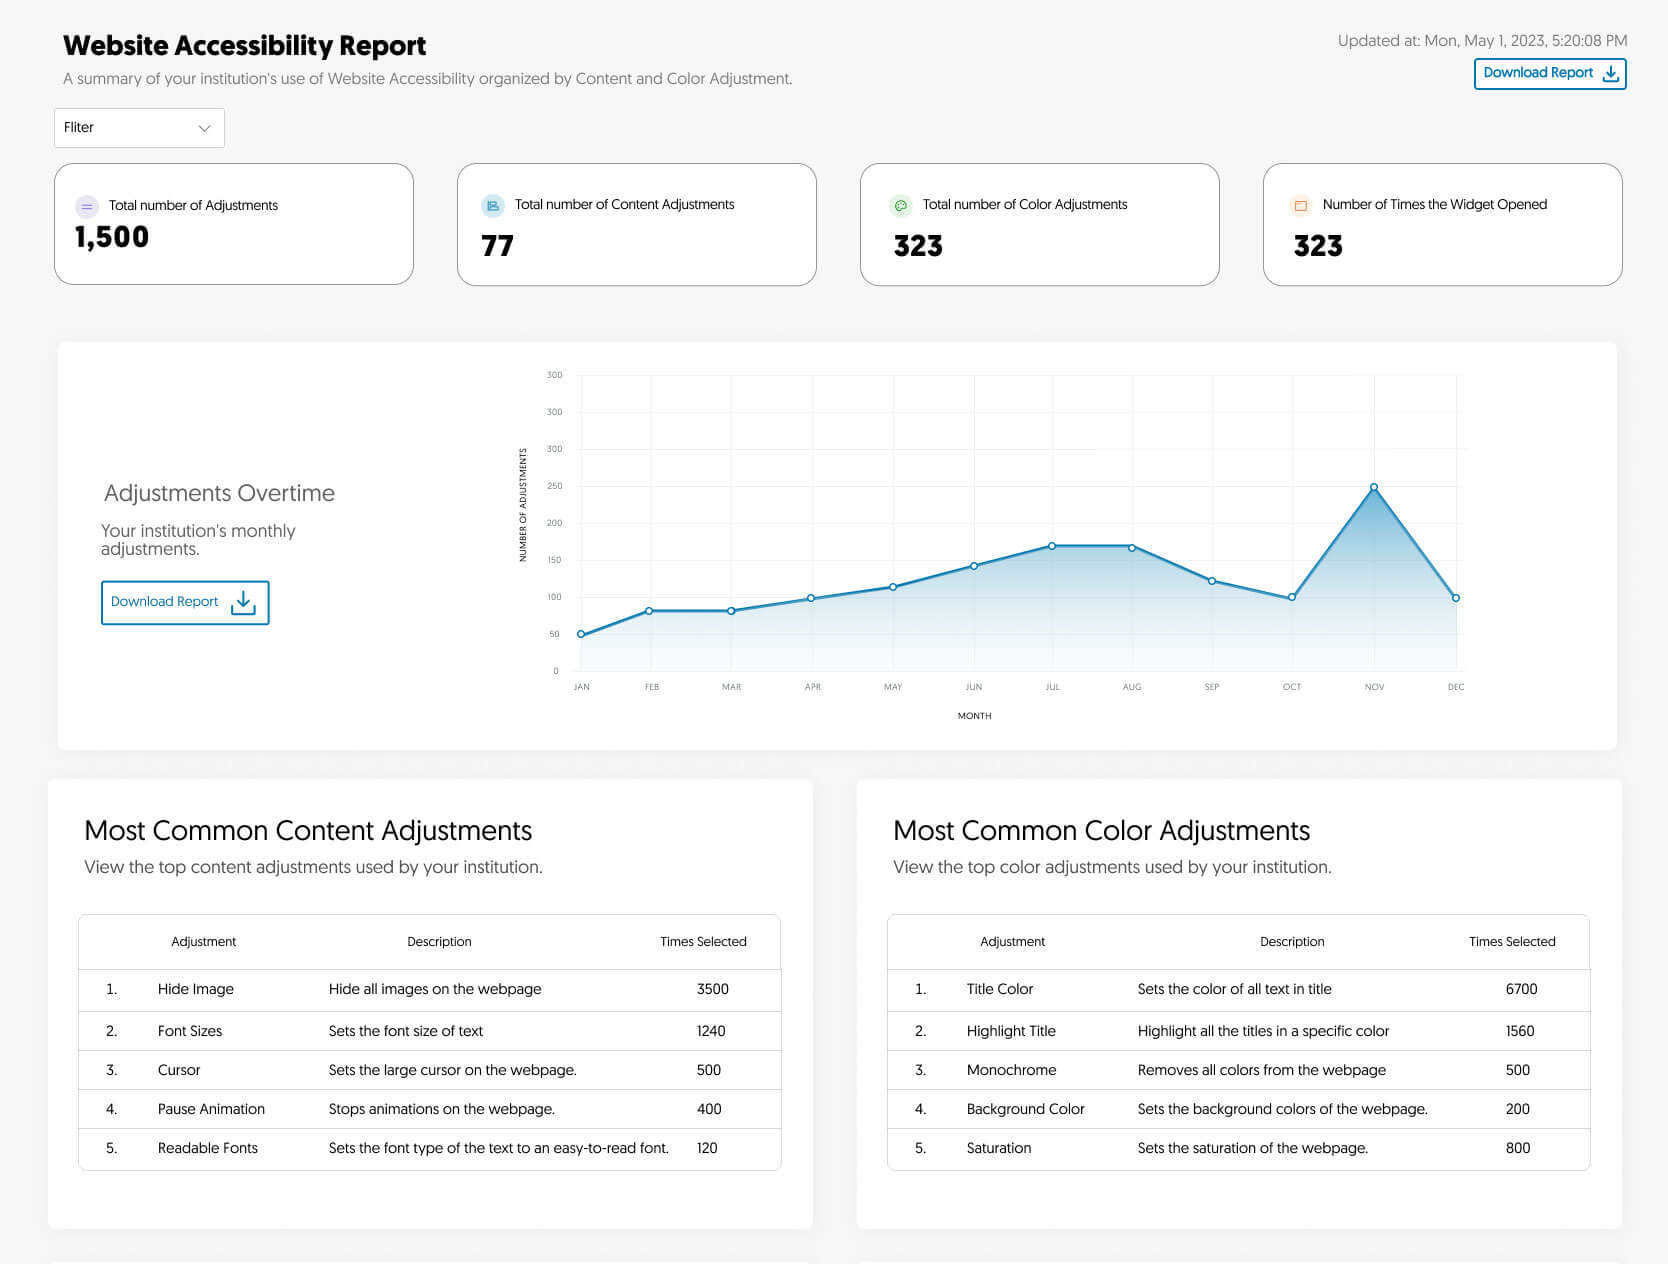1668x1264 pixels.
Task: Click the Readable Fonts row name
Action: click(x=208, y=1148)
